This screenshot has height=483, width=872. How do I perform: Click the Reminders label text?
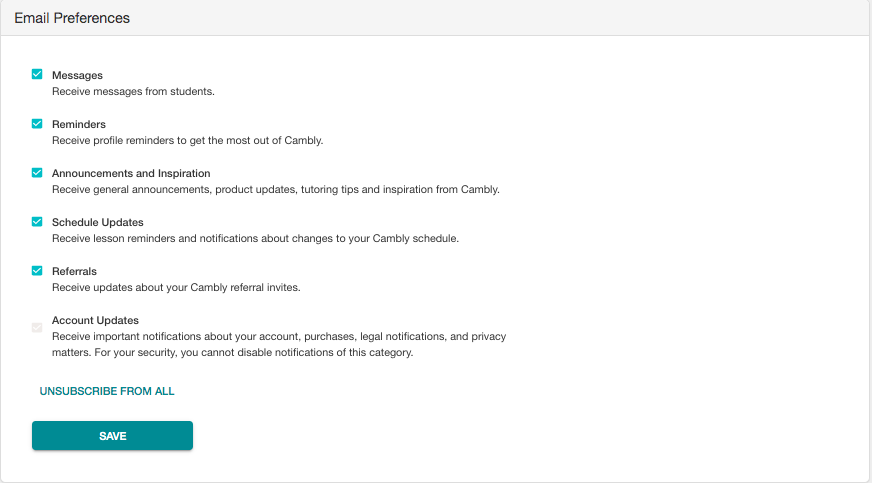79,124
